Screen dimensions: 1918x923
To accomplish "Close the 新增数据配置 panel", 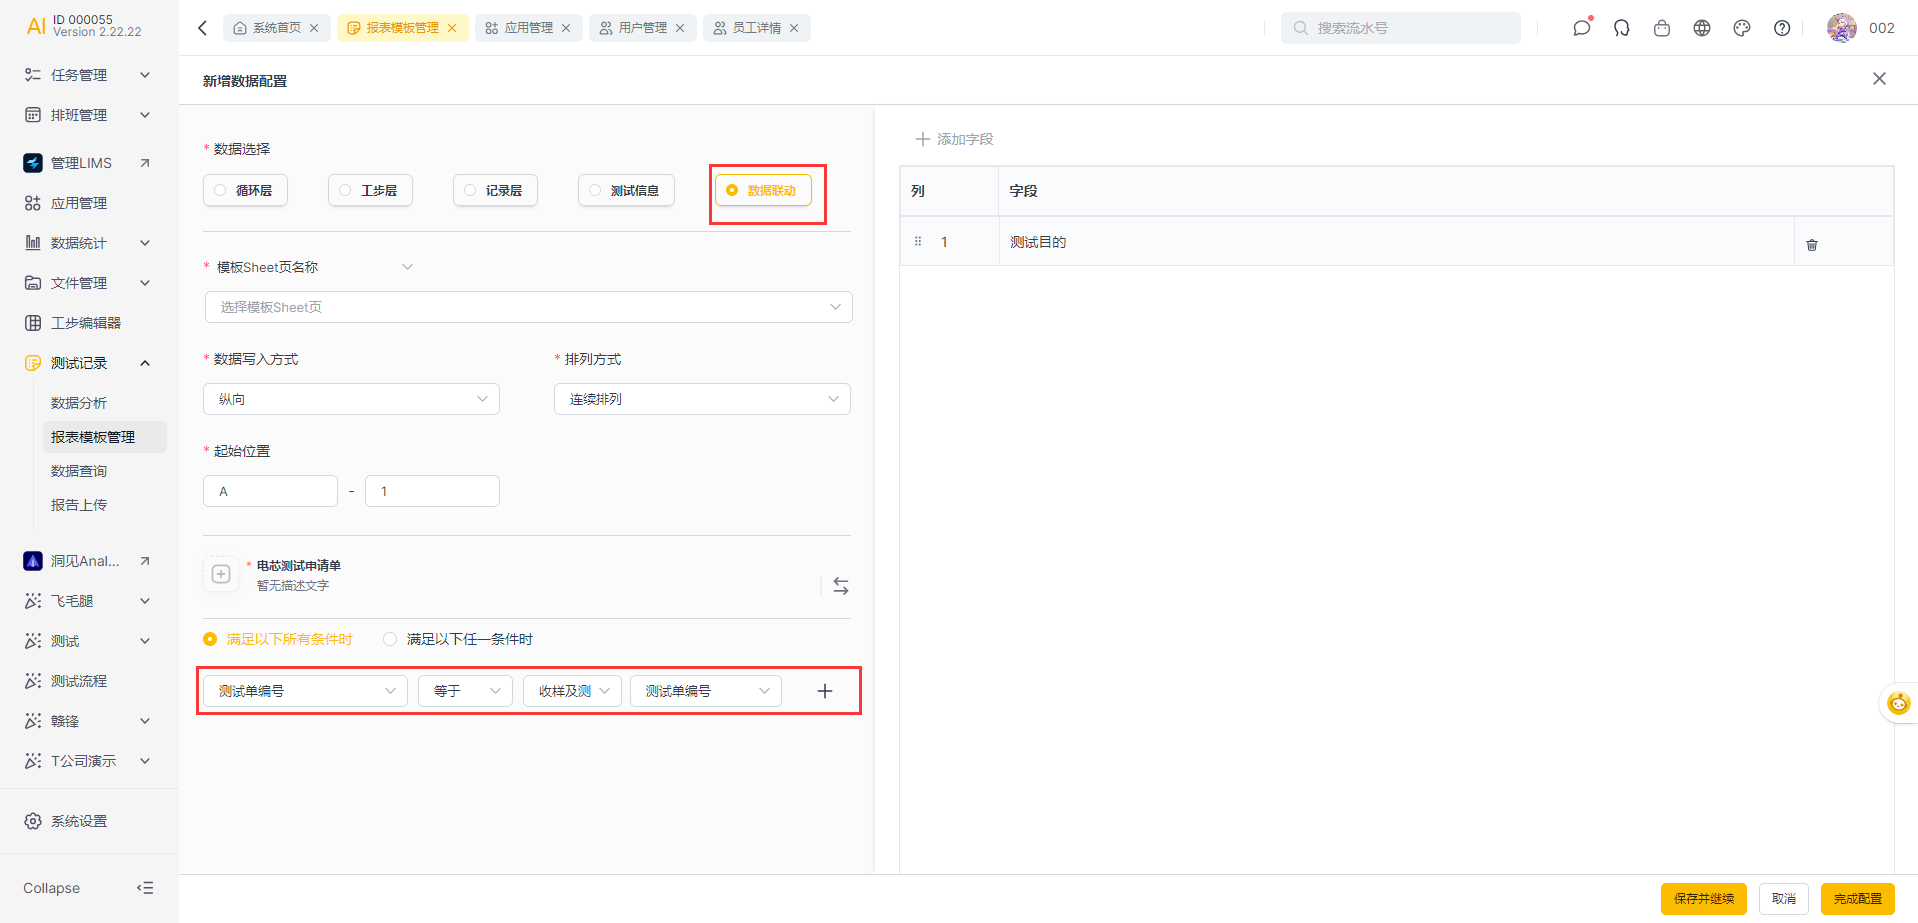I will click(x=1879, y=79).
